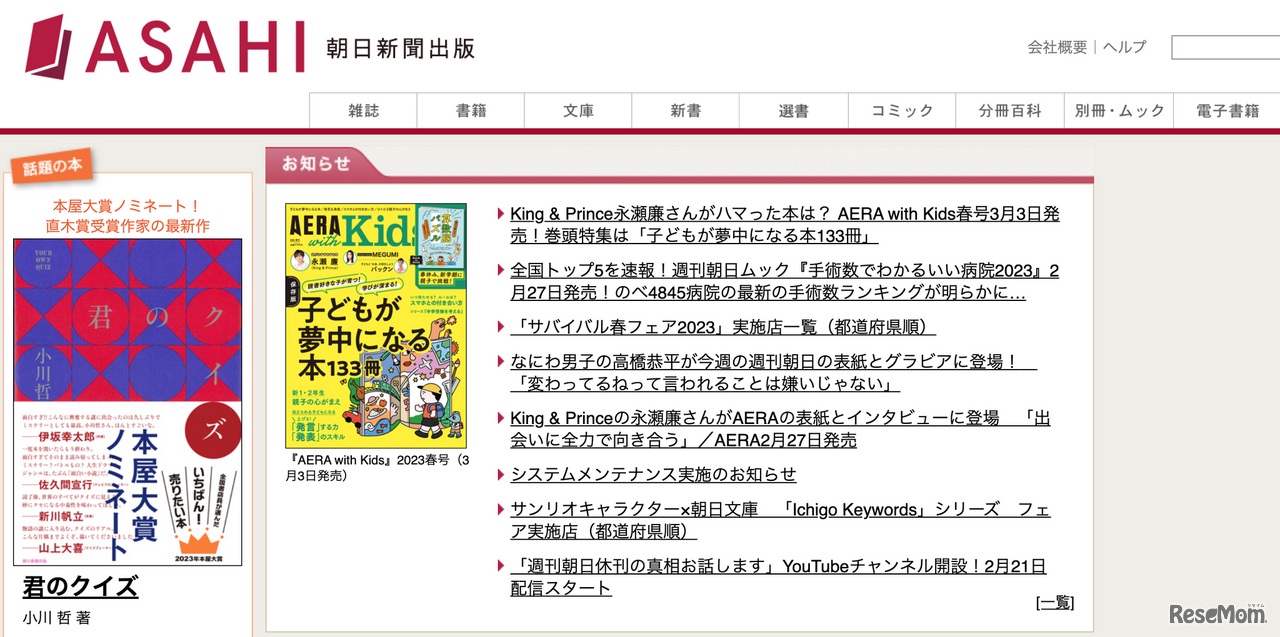Click the お知らせ section heading
This screenshot has width=1280, height=637.
316,163
